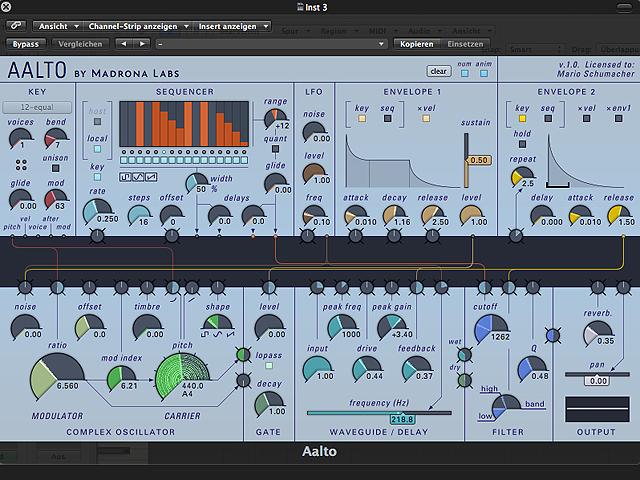Screen dimensions: 640x480
Task: Toggle the sequencer local checkbox
Action: click(x=97, y=149)
